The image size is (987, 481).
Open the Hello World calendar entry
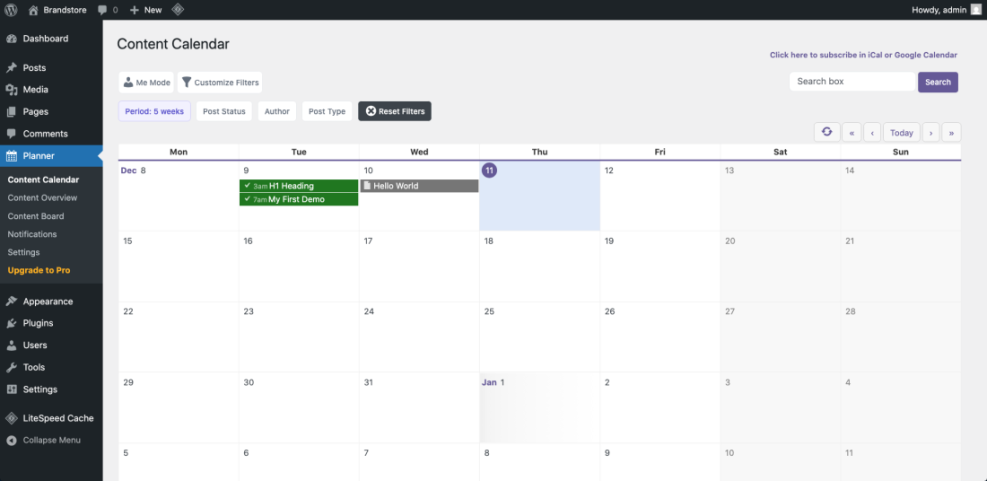pos(419,186)
